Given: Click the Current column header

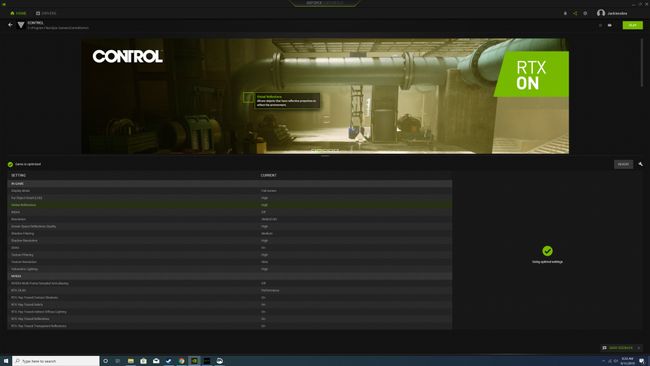Looking at the screenshot, I should tap(268, 175).
